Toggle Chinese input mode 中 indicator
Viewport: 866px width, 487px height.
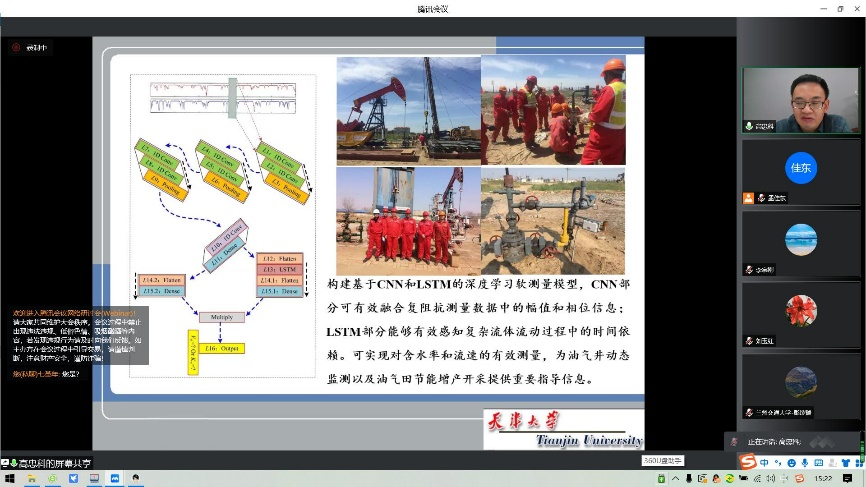(764, 462)
